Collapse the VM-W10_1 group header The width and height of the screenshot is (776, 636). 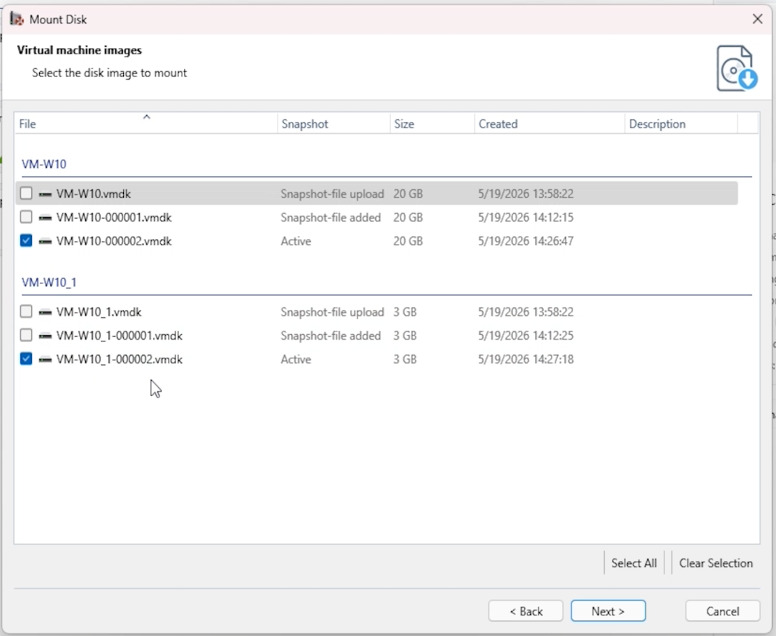point(49,283)
